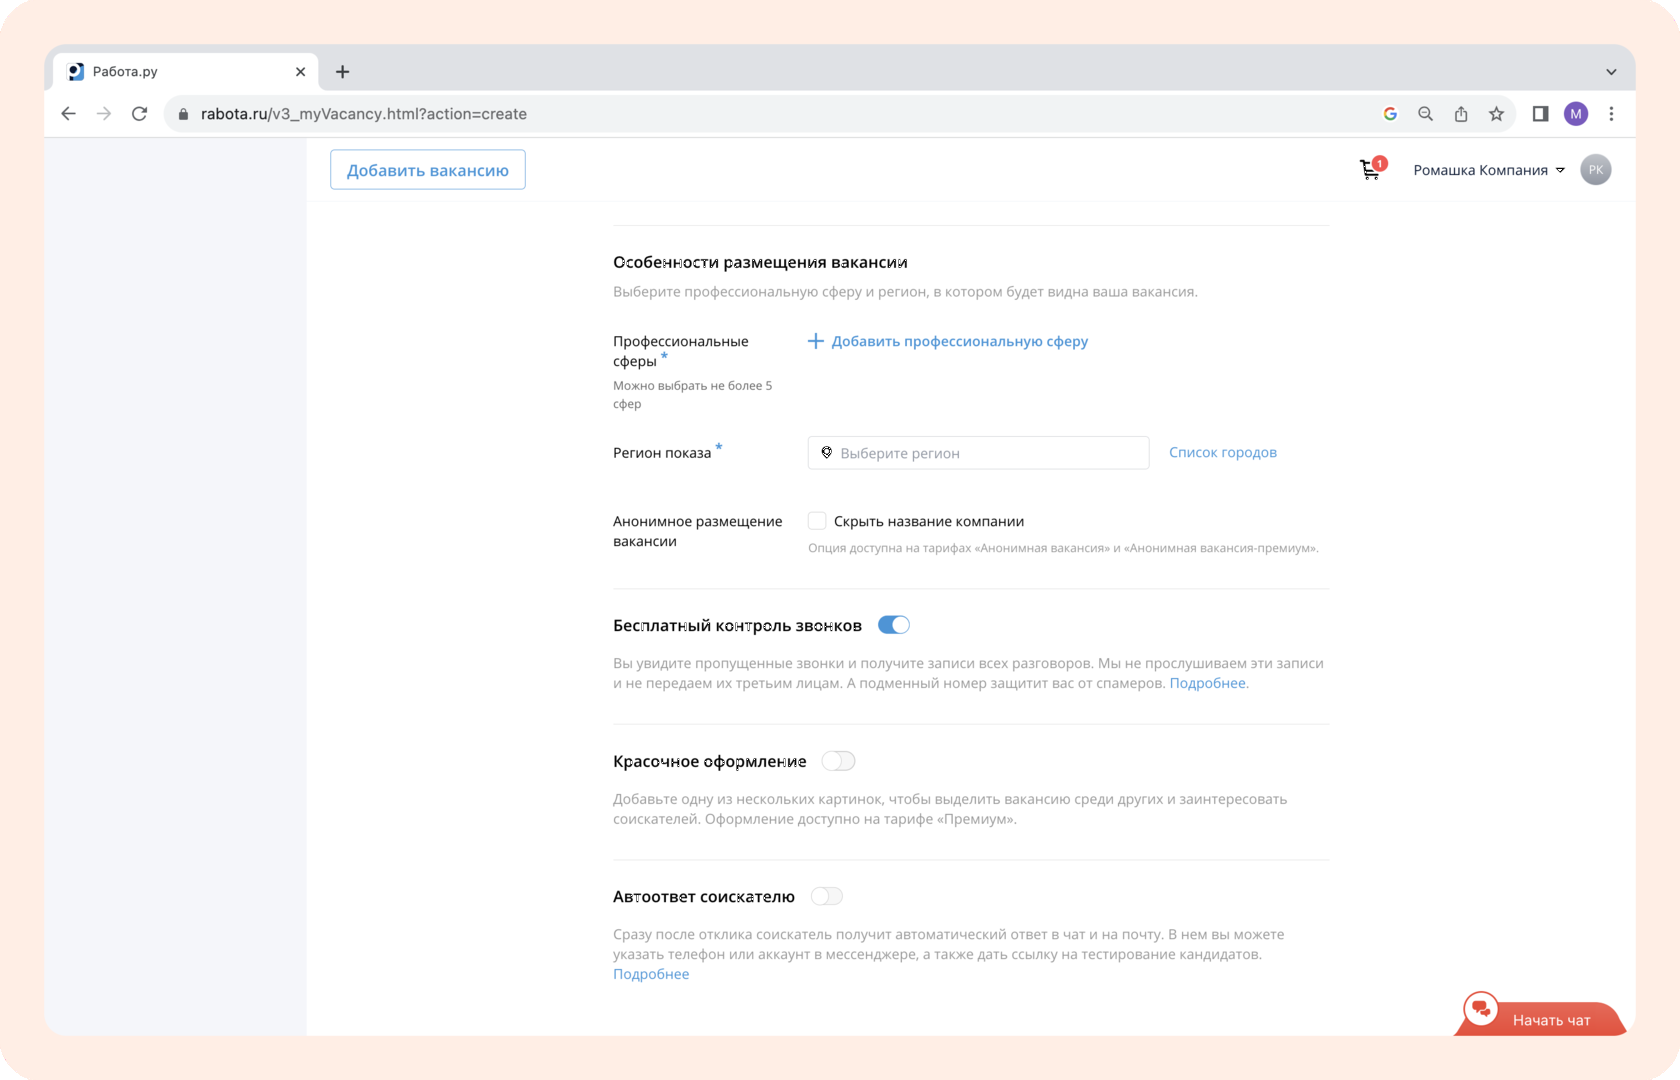Click the Добавить вакансию button
The width and height of the screenshot is (1680, 1080).
pyautogui.click(x=428, y=170)
